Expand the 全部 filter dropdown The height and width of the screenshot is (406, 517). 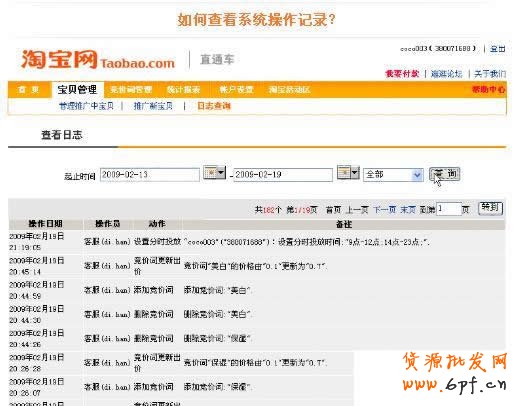pyautogui.click(x=393, y=175)
